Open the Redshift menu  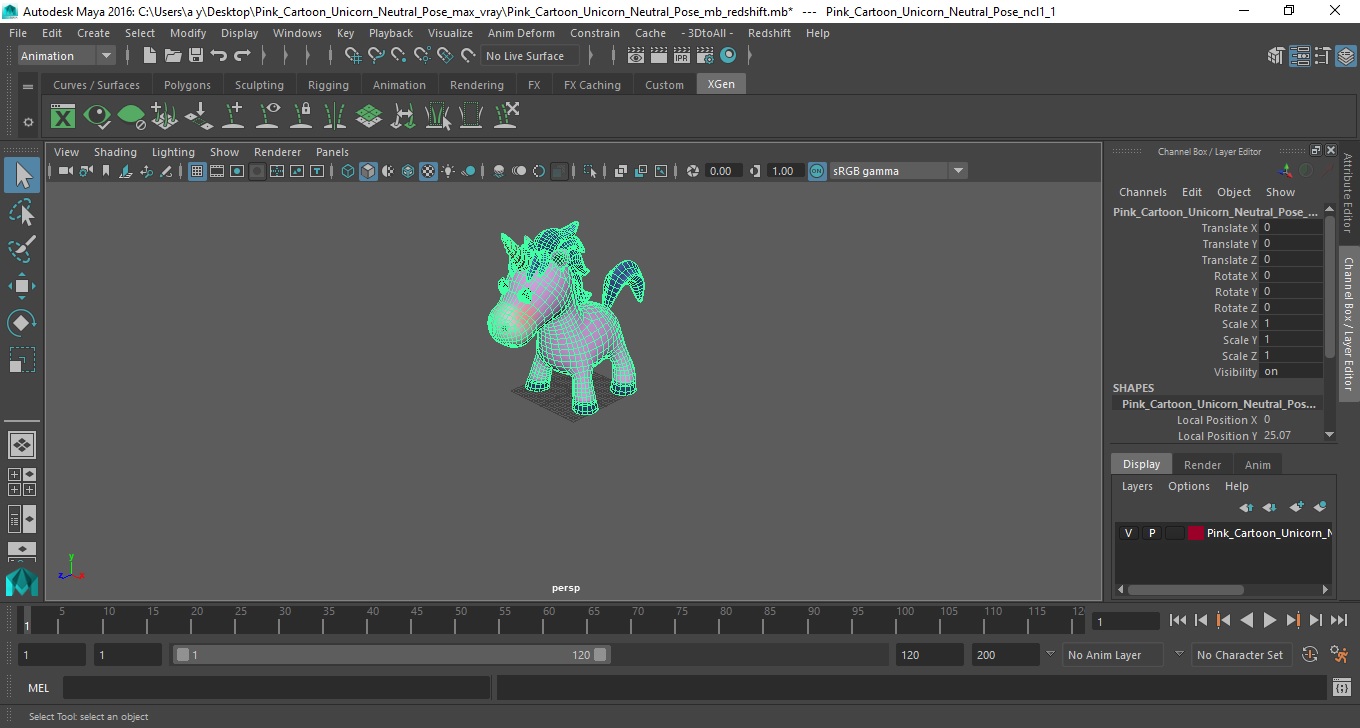769,33
